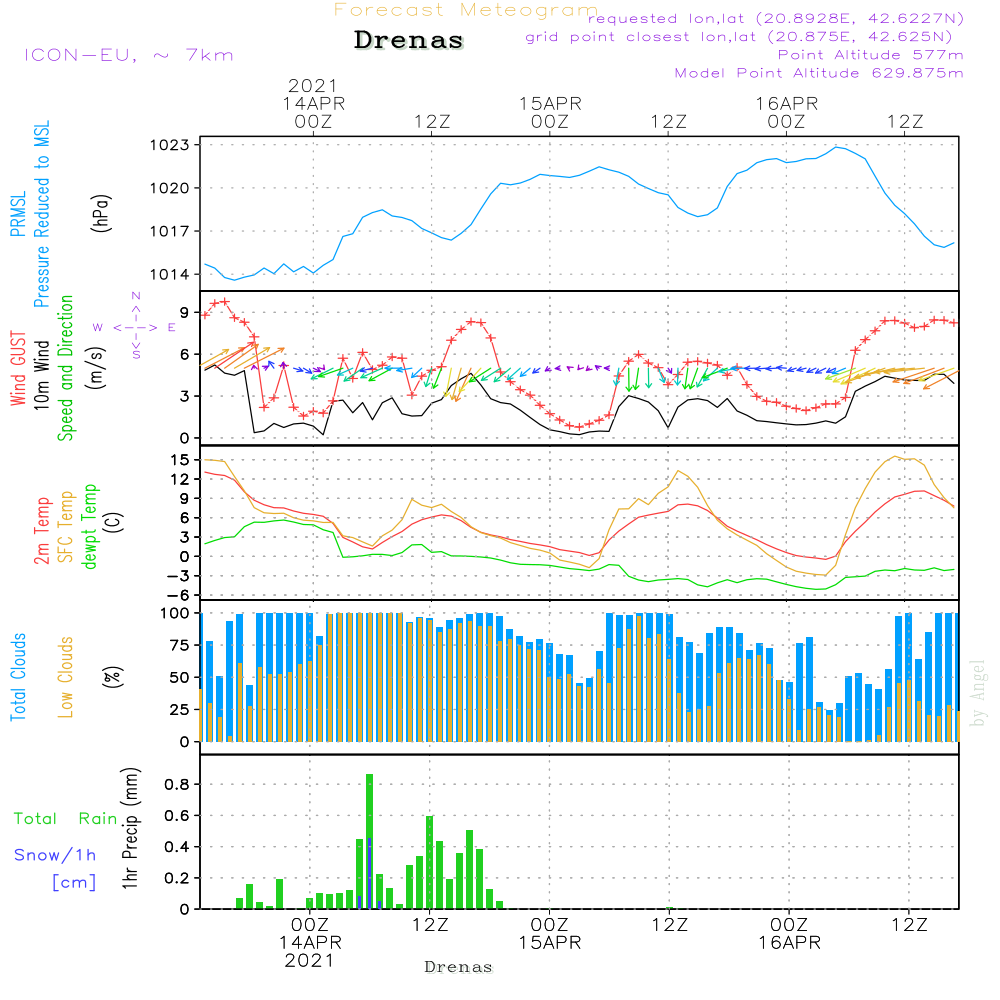Click the Drenas title at top
The image size is (1000, 1000).
pos(408,40)
